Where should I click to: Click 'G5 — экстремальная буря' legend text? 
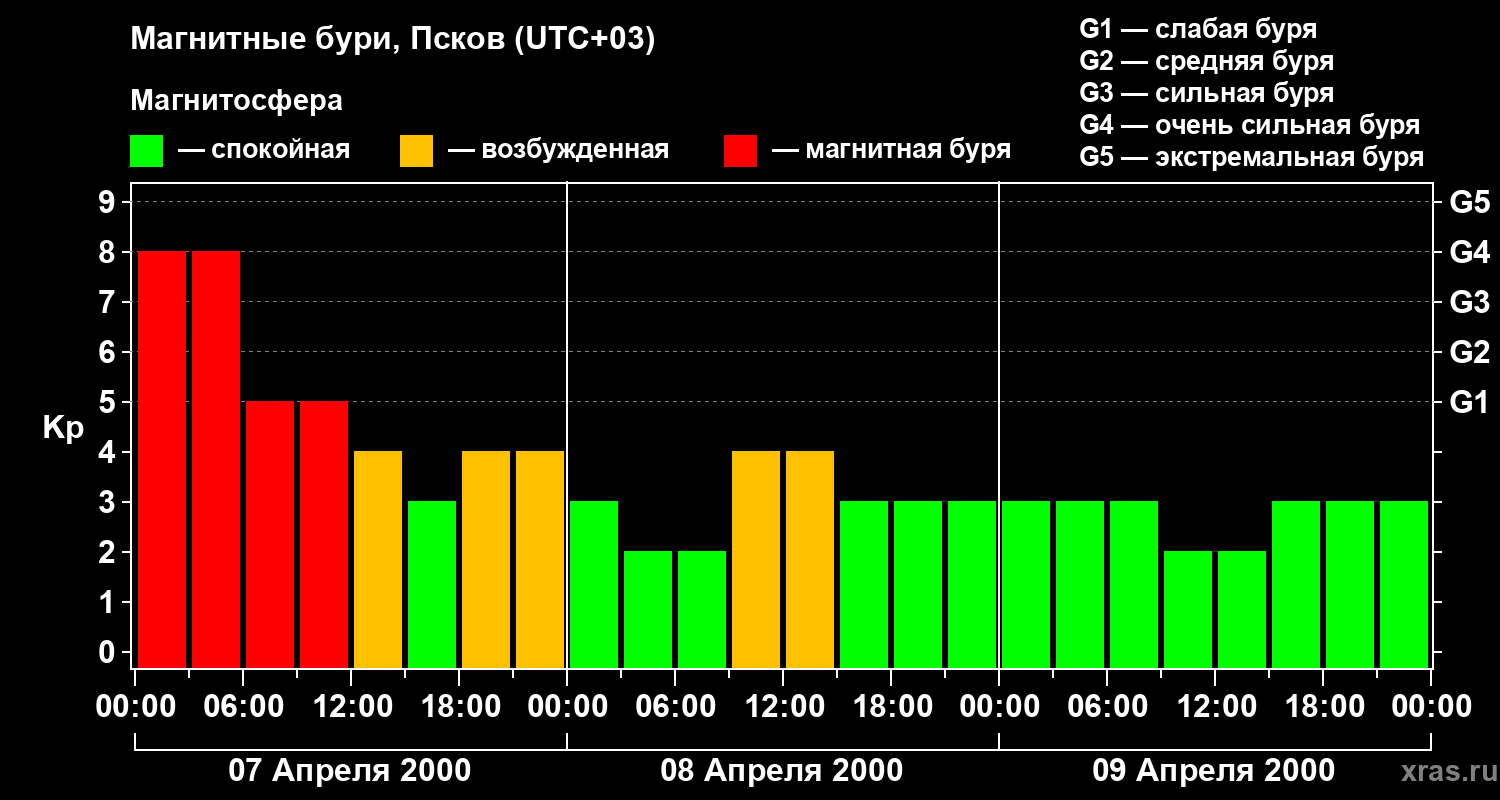[x=1251, y=158]
